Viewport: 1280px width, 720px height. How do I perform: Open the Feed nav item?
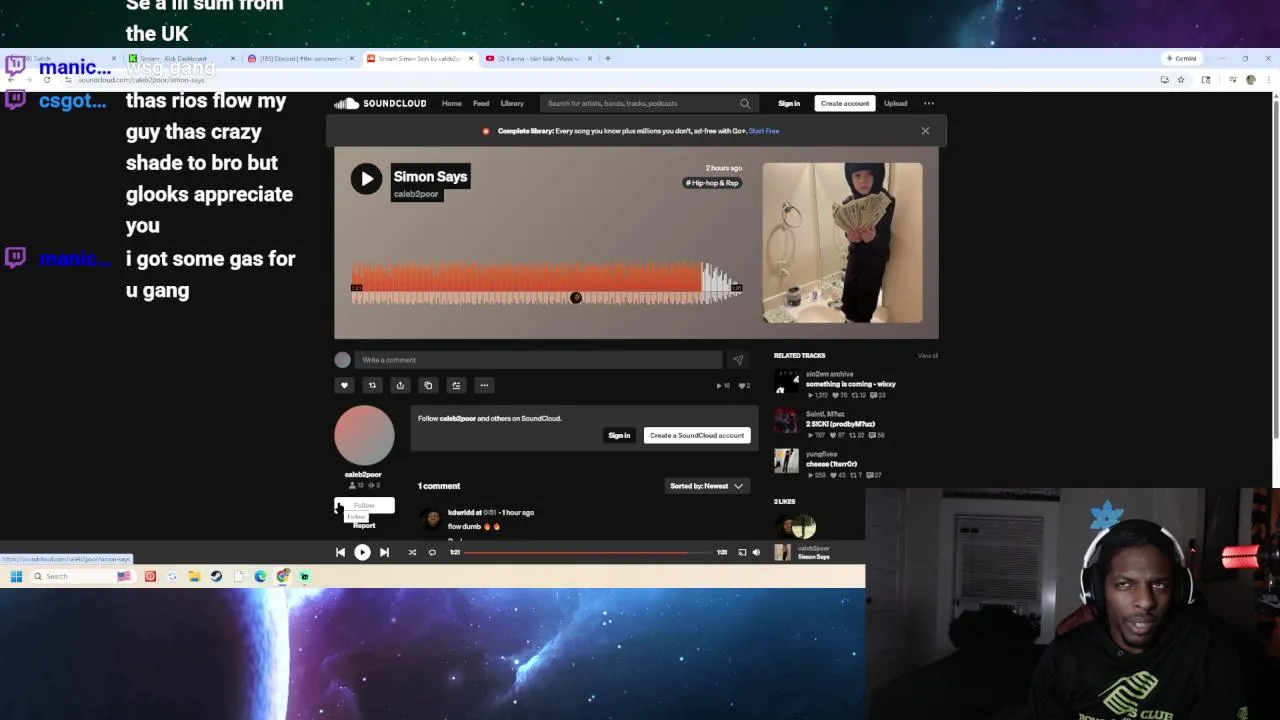pos(481,103)
